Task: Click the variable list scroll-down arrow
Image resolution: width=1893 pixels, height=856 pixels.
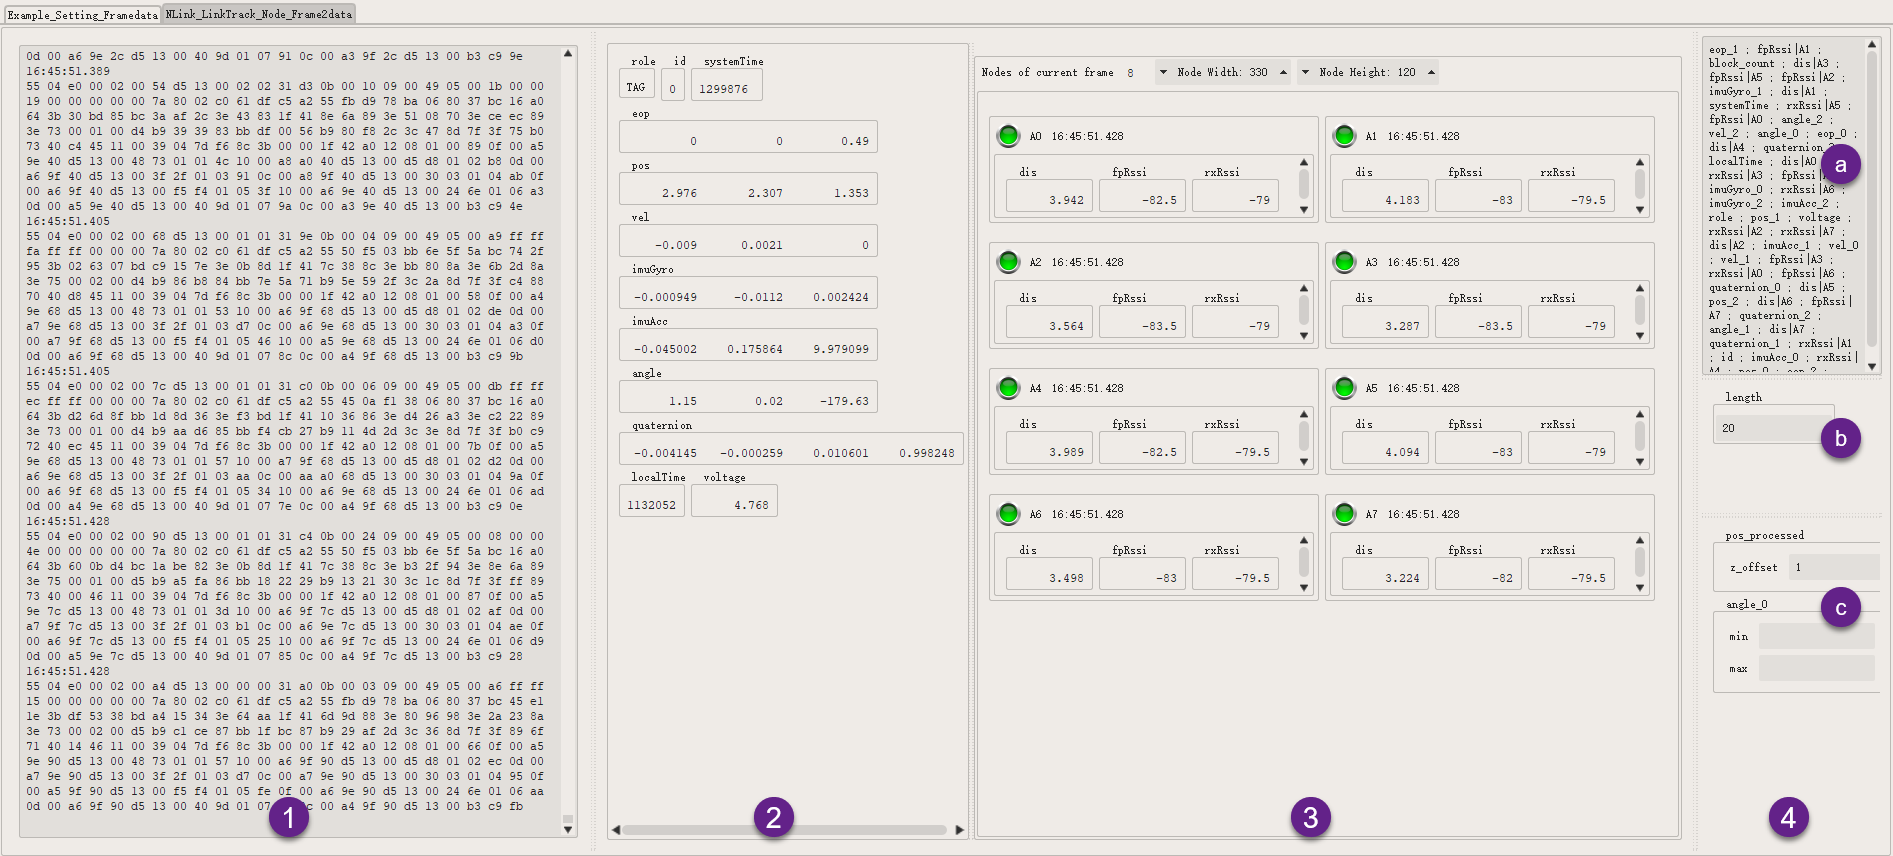Action: [1872, 366]
